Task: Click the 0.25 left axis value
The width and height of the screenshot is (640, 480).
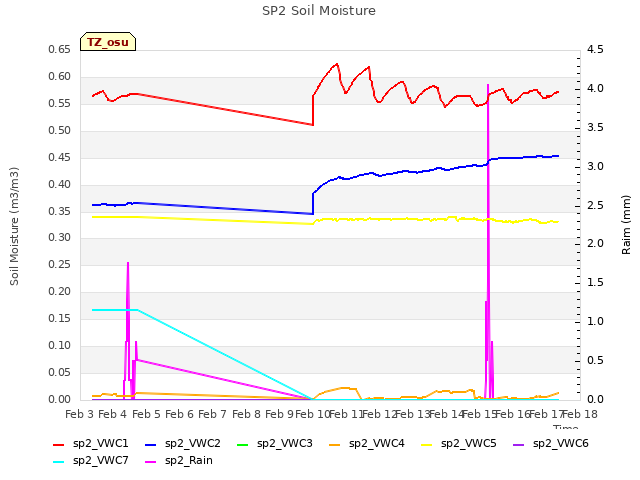Action: pyautogui.click(x=59, y=265)
